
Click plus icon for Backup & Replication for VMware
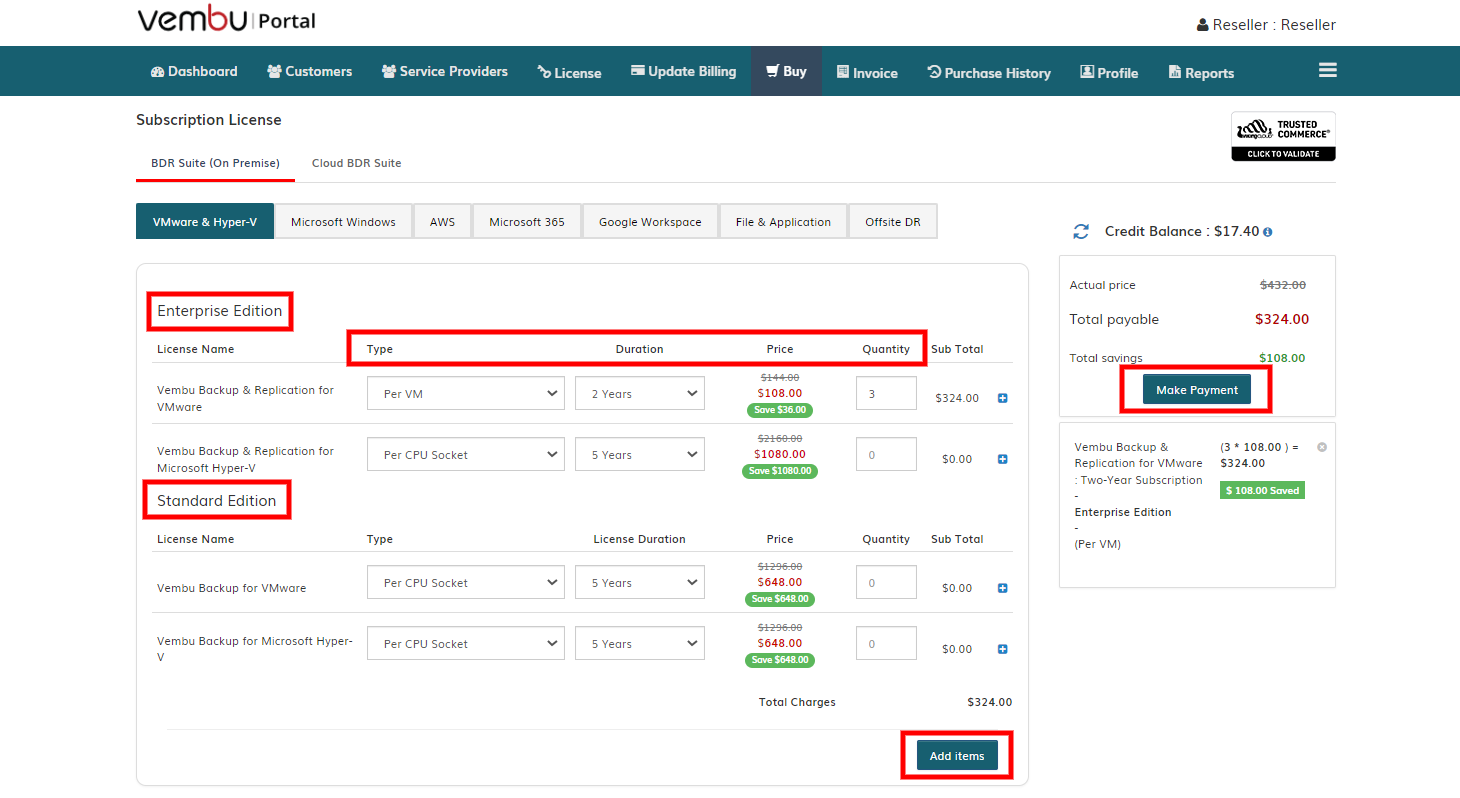point(1003,398)
